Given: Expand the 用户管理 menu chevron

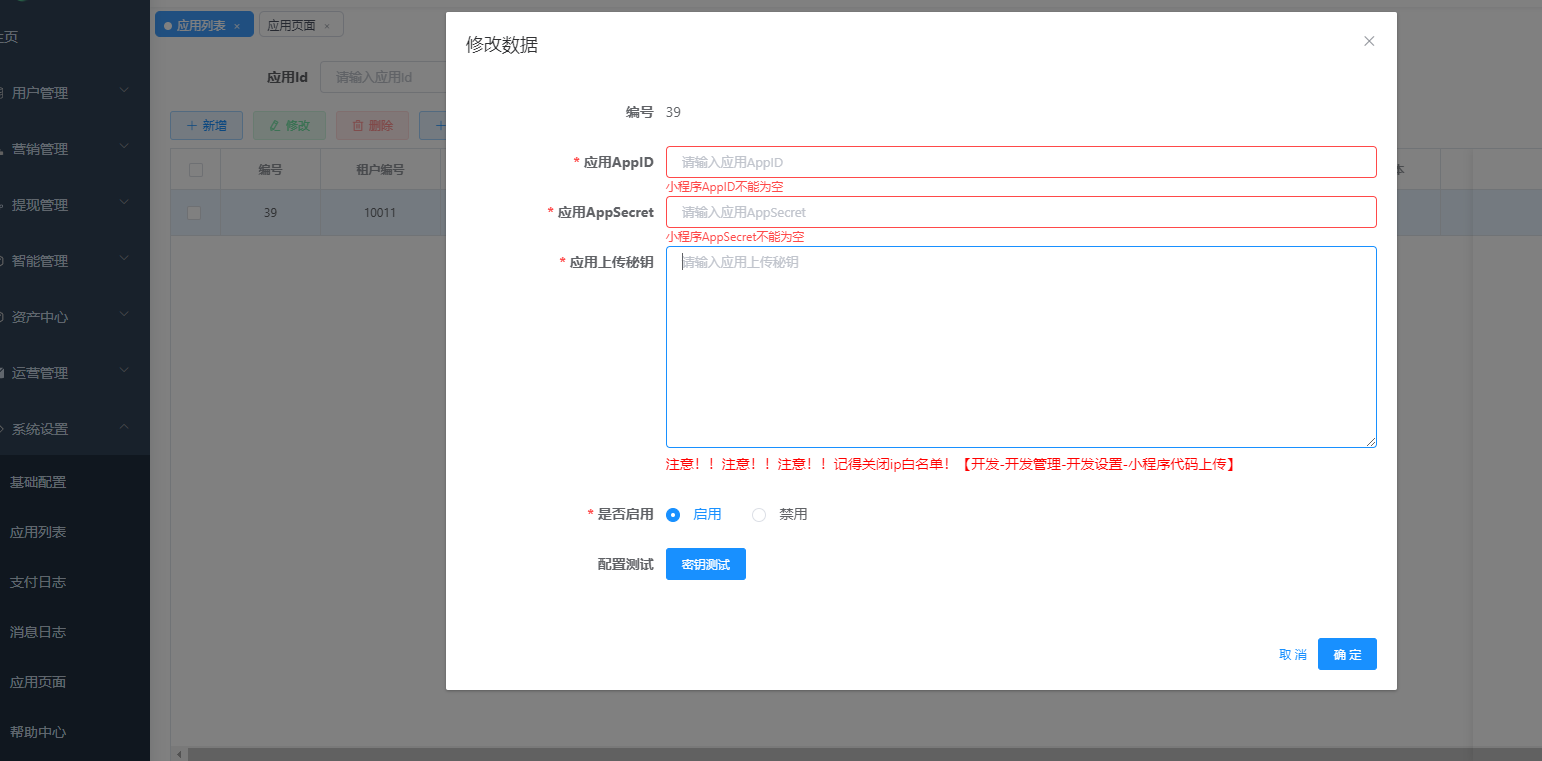Looking at the screenshot, I should tap(124, 91).
